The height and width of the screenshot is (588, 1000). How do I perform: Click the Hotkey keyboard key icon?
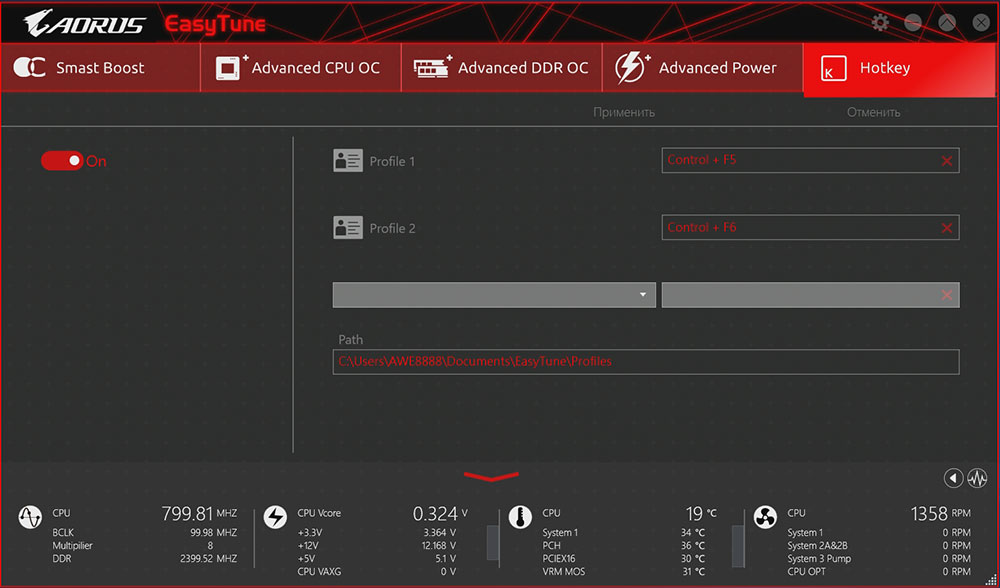click(x=834, y=68)
